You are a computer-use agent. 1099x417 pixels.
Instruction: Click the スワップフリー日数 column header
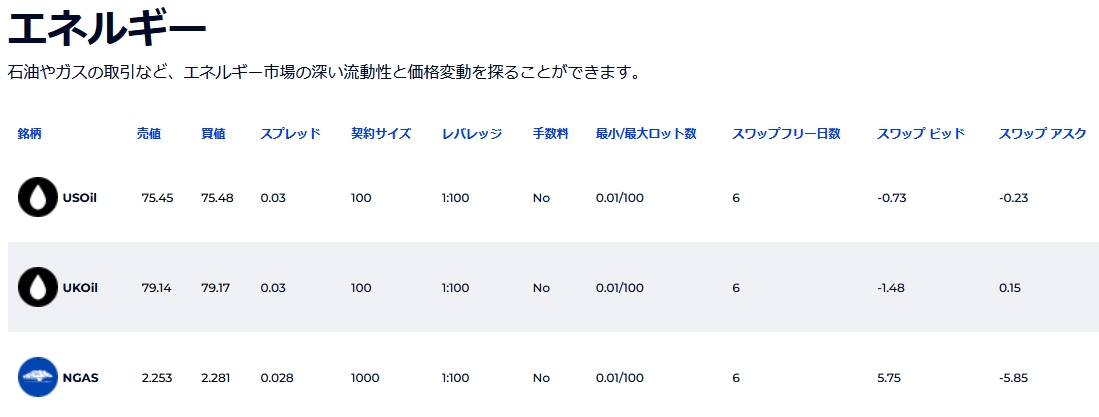pyautogui.click(x=786, y=134)
